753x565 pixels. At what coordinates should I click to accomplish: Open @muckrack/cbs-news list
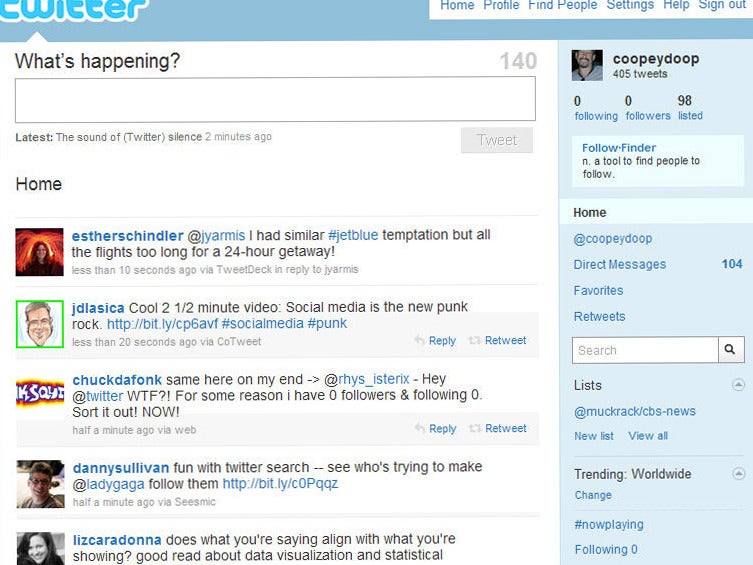pyautogui.click(x=634, y=411)
